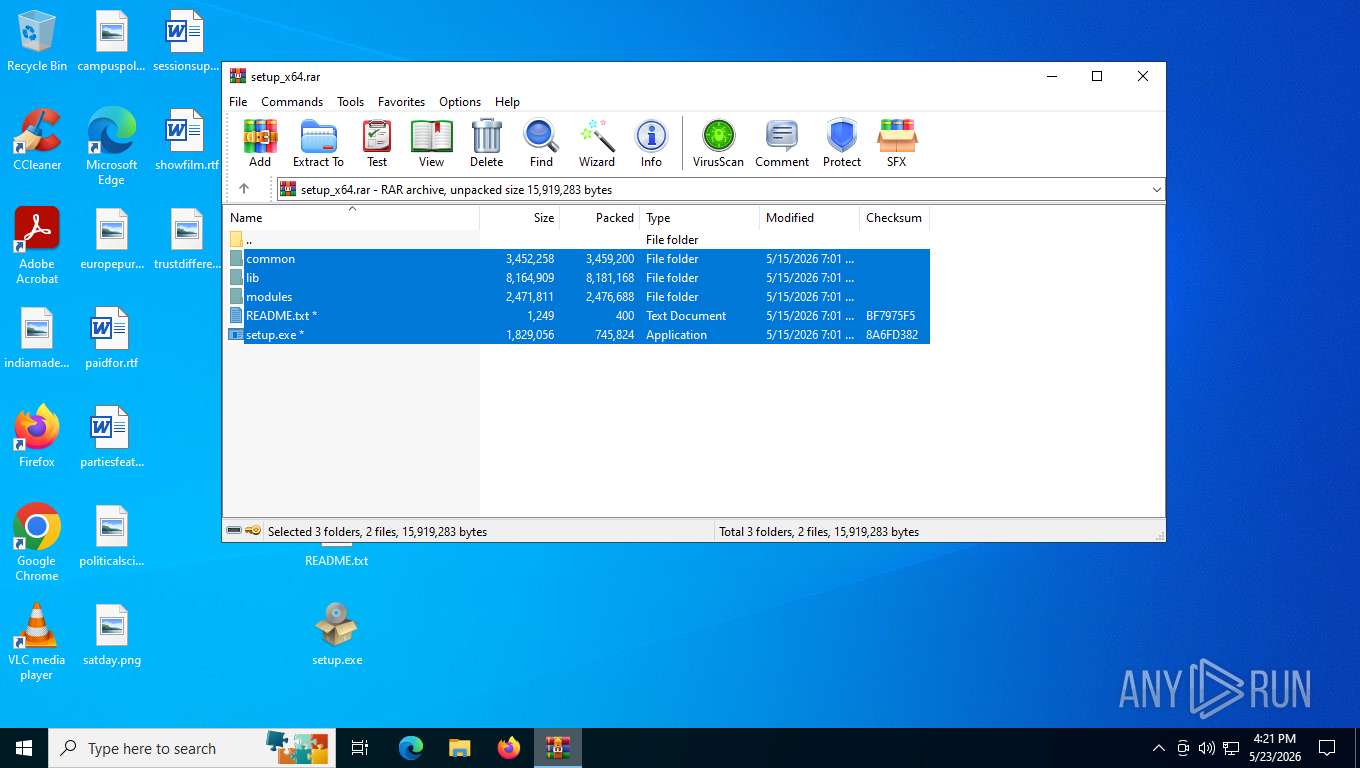Open the Tools menu
This screenshot has width=1360, height=768.
[350, 102]
